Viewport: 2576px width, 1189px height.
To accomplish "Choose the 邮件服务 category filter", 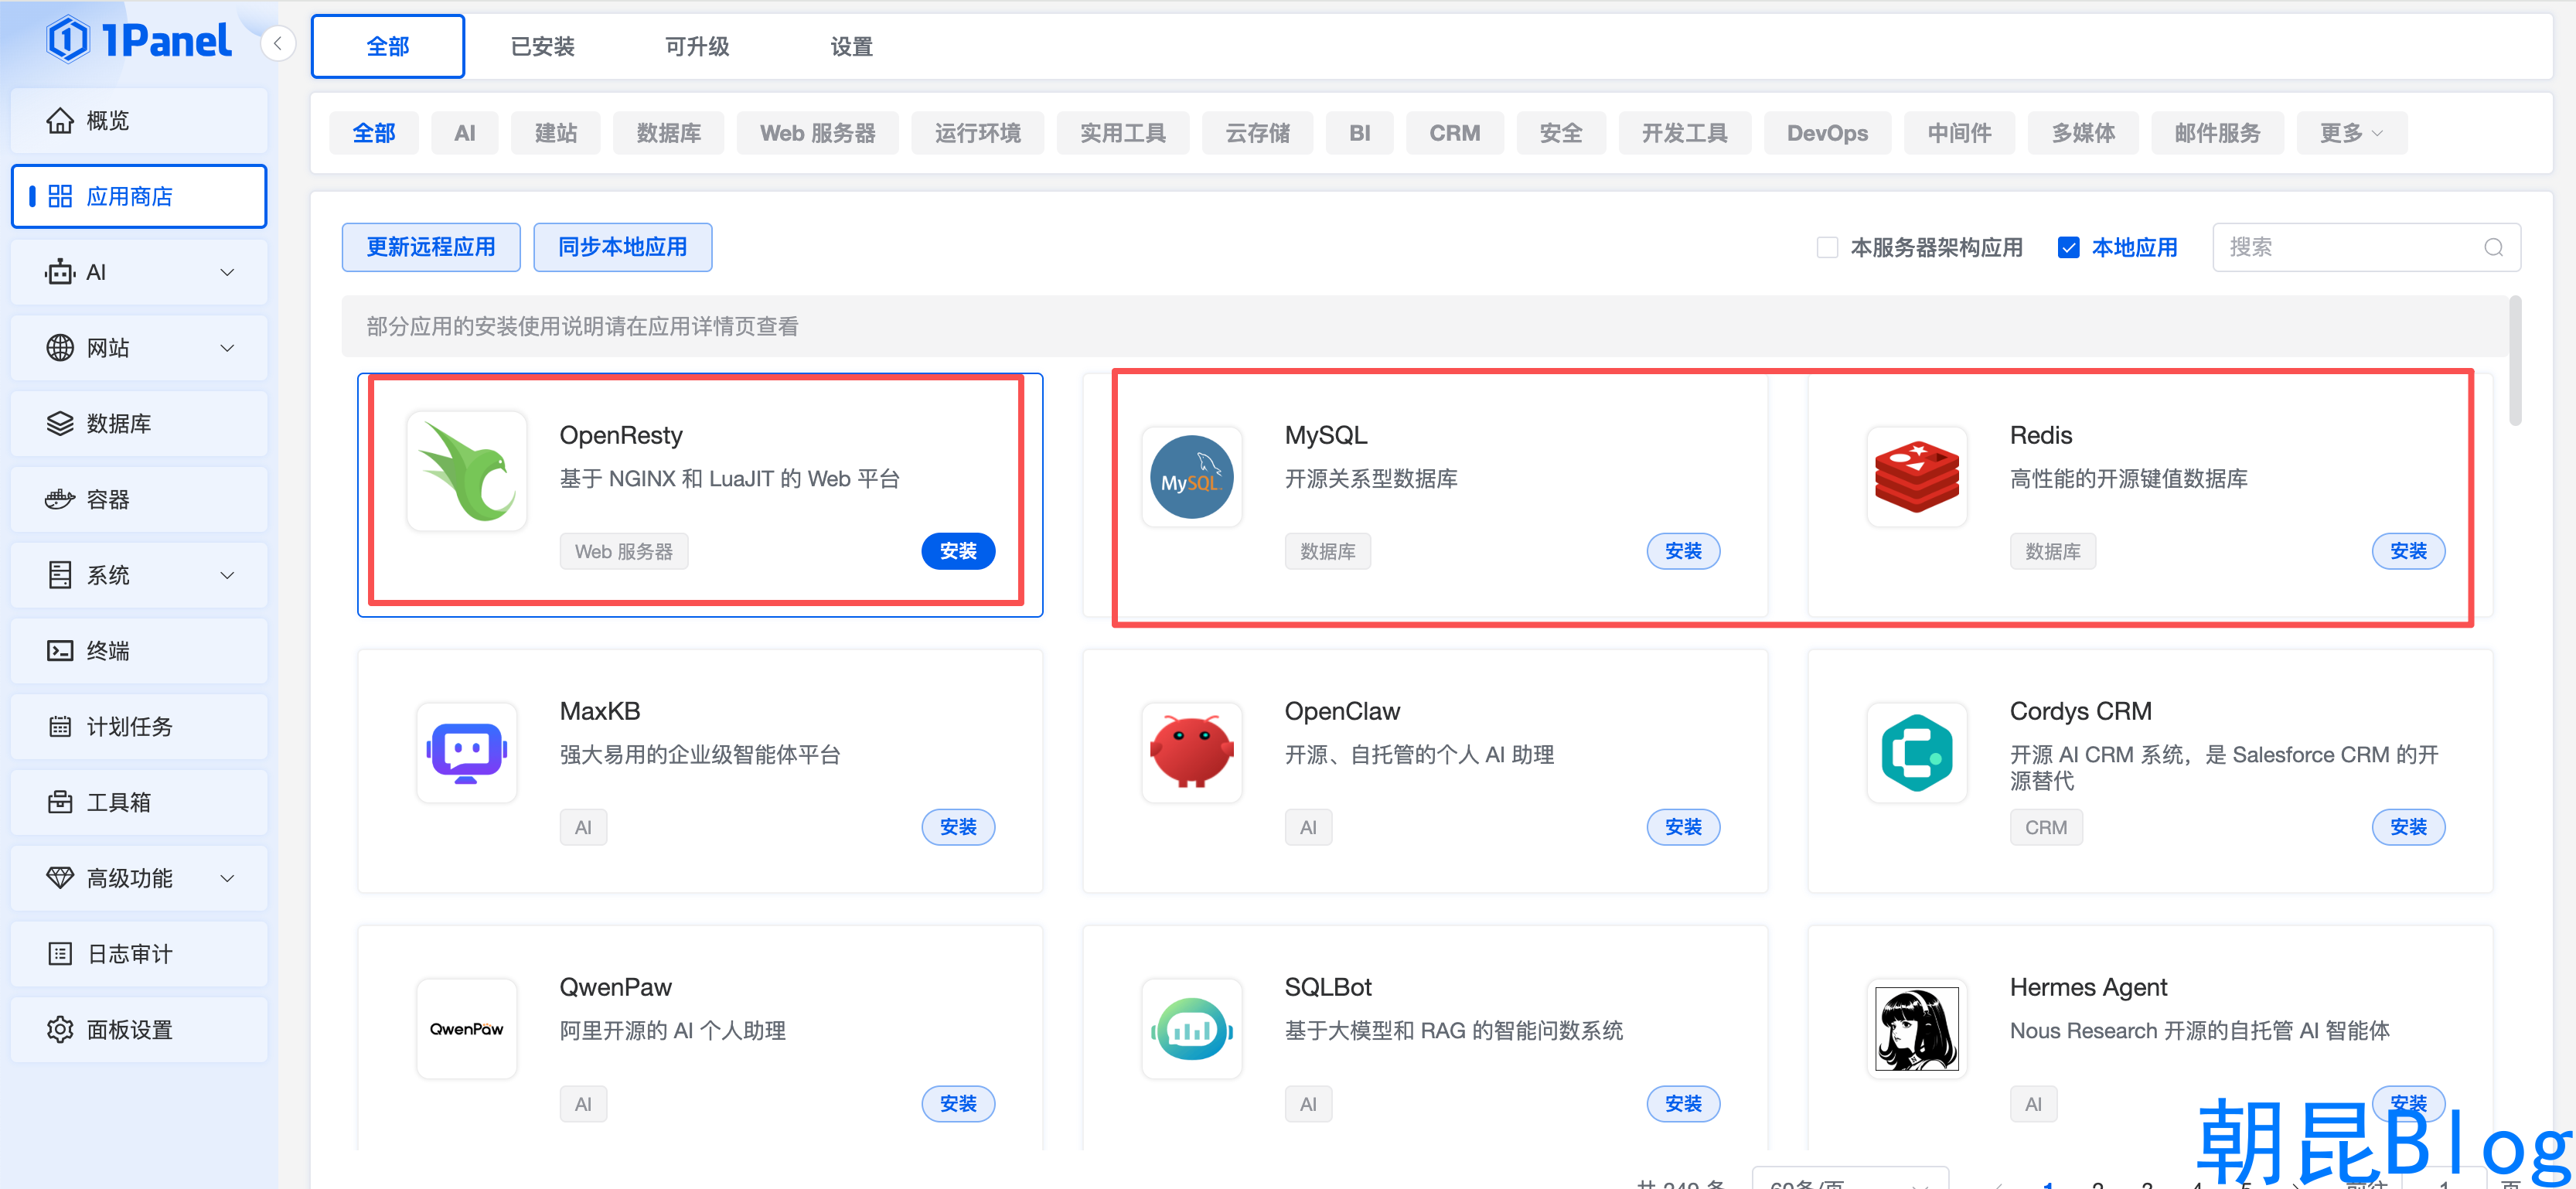I will click(2218, 133).
